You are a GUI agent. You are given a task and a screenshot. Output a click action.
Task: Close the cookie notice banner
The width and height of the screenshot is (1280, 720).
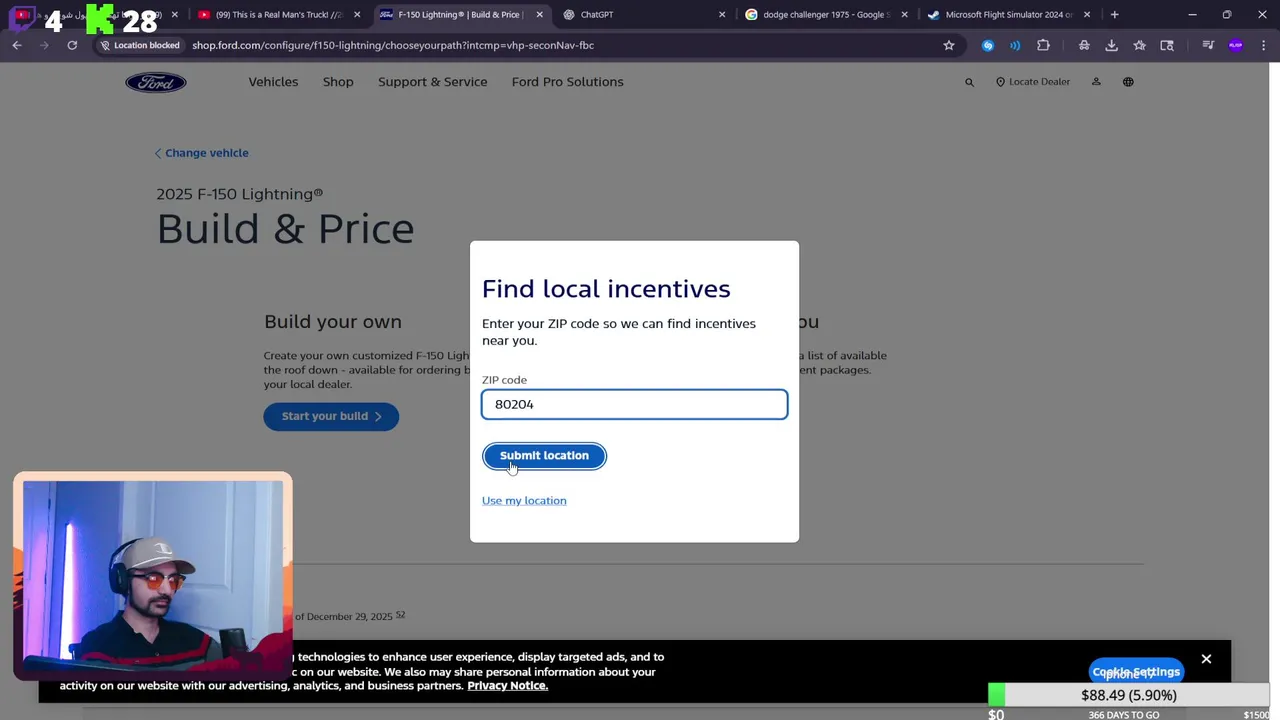point(1206,659)
